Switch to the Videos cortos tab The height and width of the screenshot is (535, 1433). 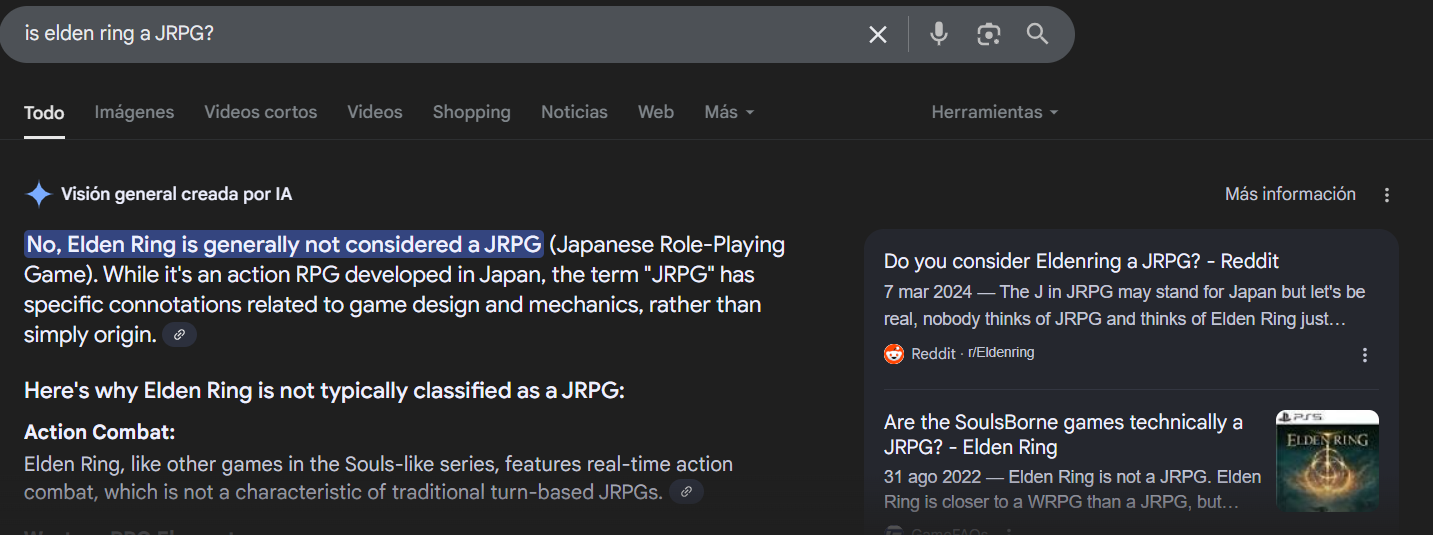click(260, 112)
